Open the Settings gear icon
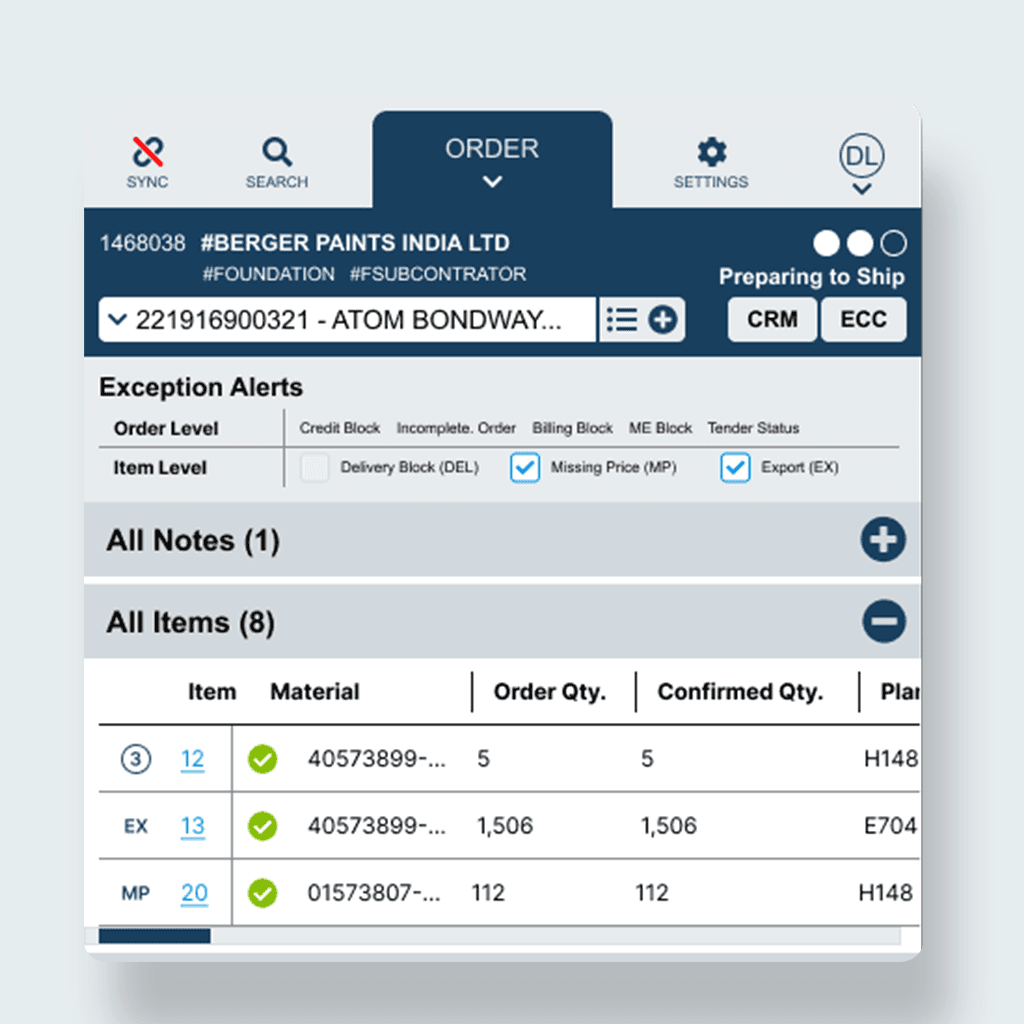 tap(711, 152)
